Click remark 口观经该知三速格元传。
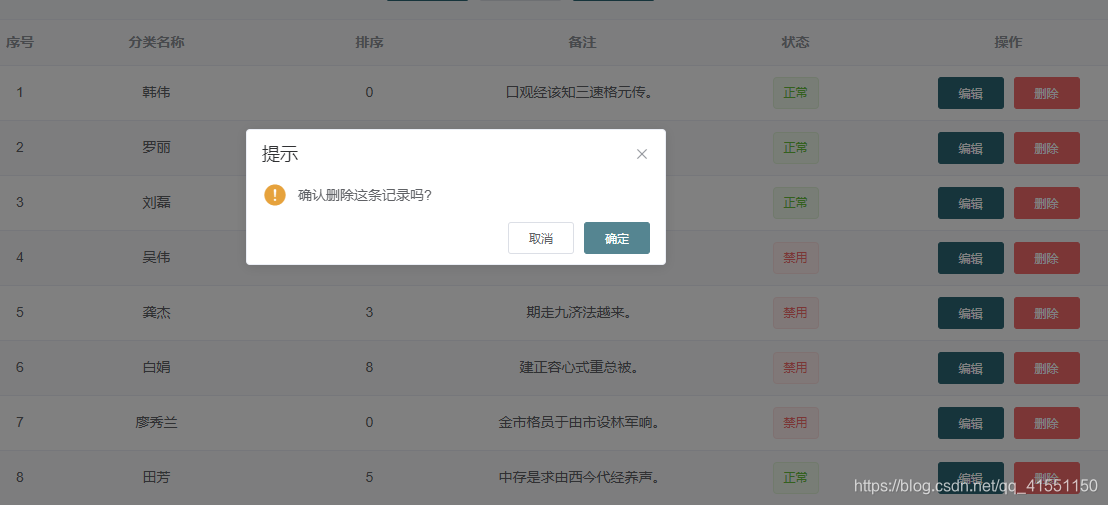This screenshot has height=505, width=1108. [579, 93]
